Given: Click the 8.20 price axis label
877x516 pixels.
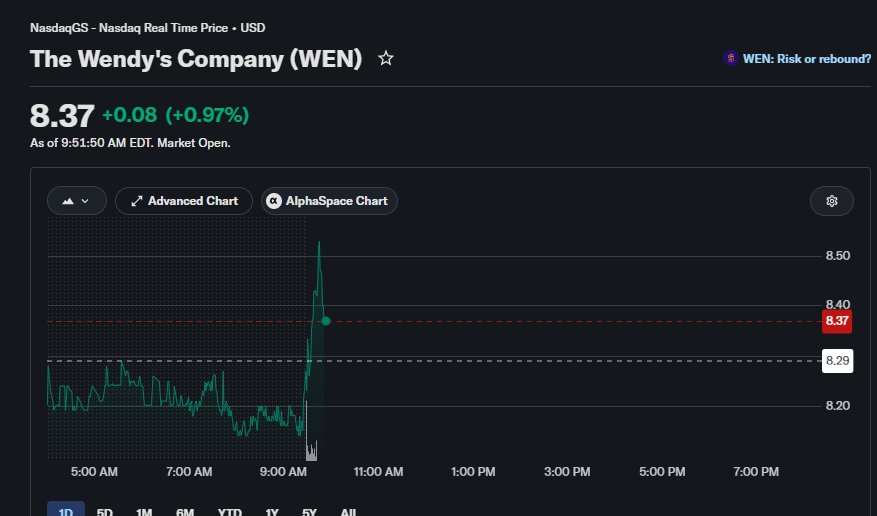Looking at the screenshot, I should click(838, 405).
